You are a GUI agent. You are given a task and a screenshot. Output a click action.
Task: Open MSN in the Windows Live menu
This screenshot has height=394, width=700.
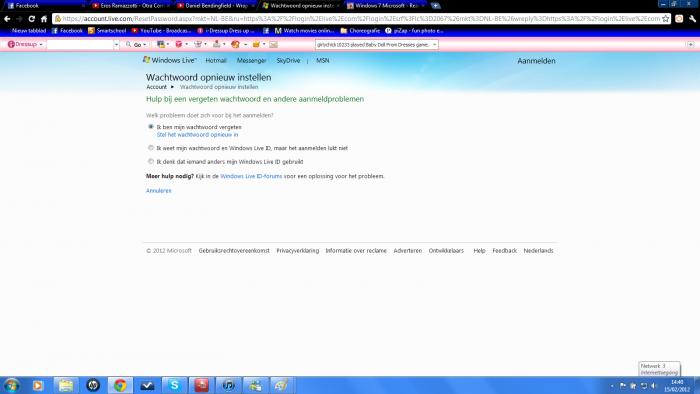click(323, 60)
